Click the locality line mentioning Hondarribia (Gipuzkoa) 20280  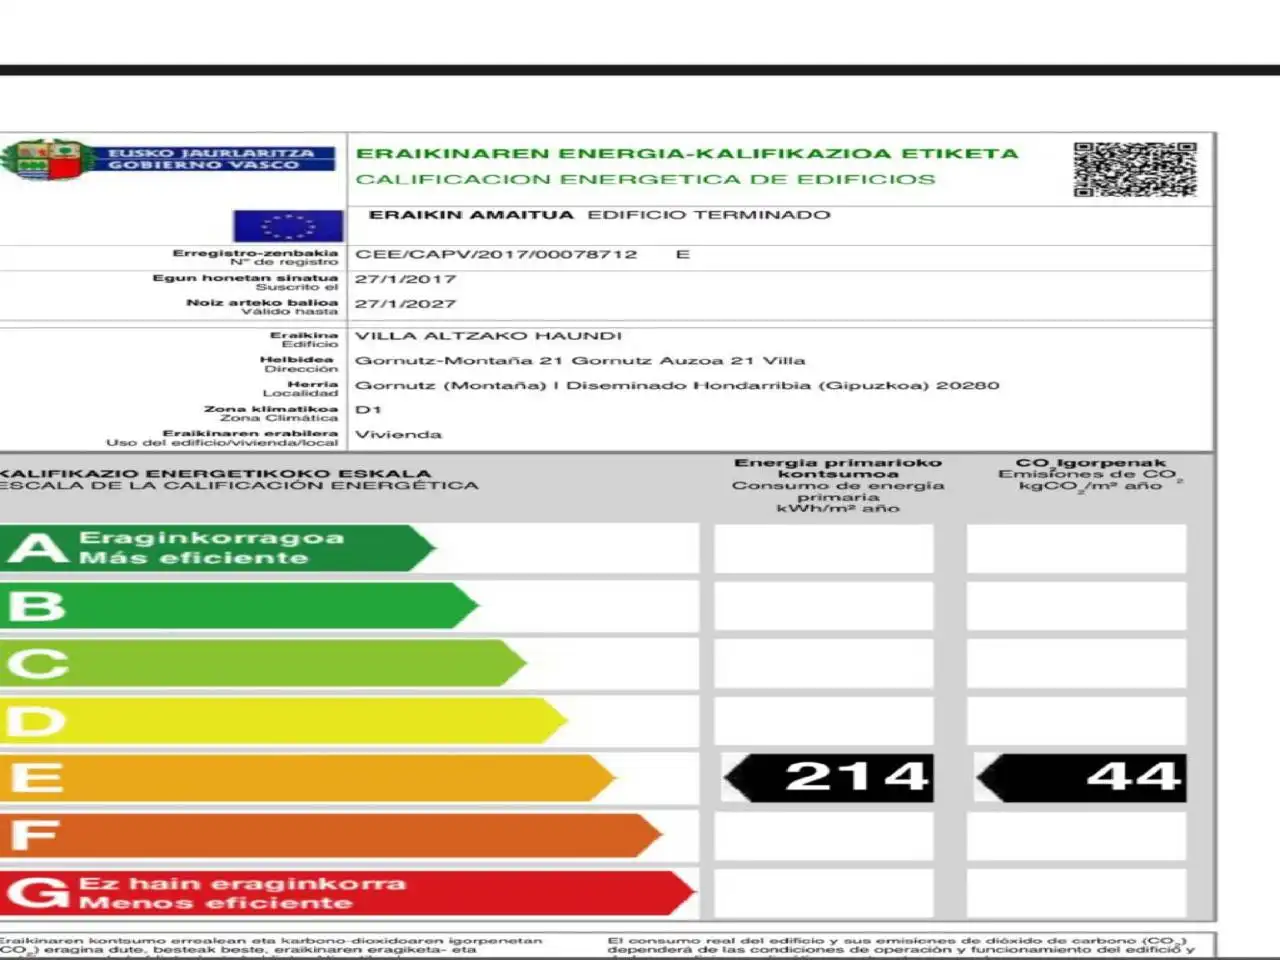(x=677, y=385)
